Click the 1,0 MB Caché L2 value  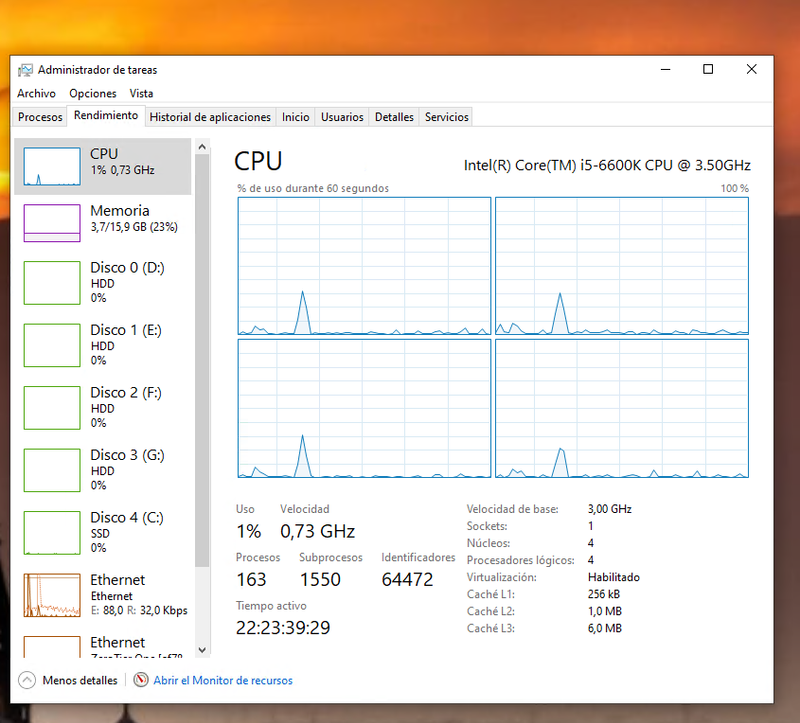[x=605, y=611]
